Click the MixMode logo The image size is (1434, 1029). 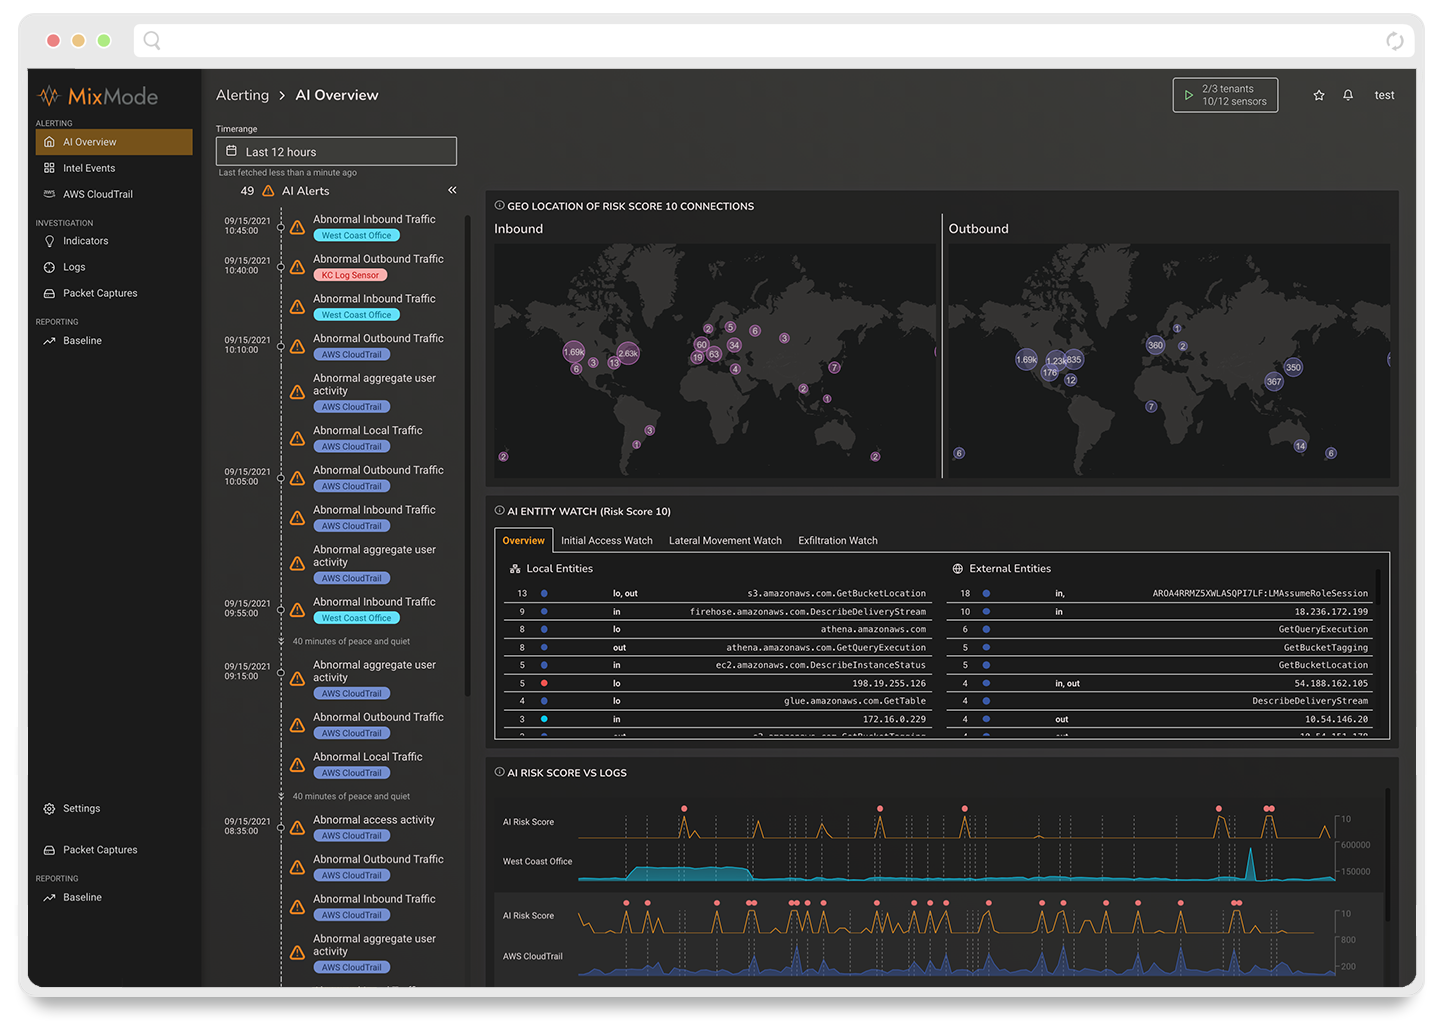coord(98,96)
